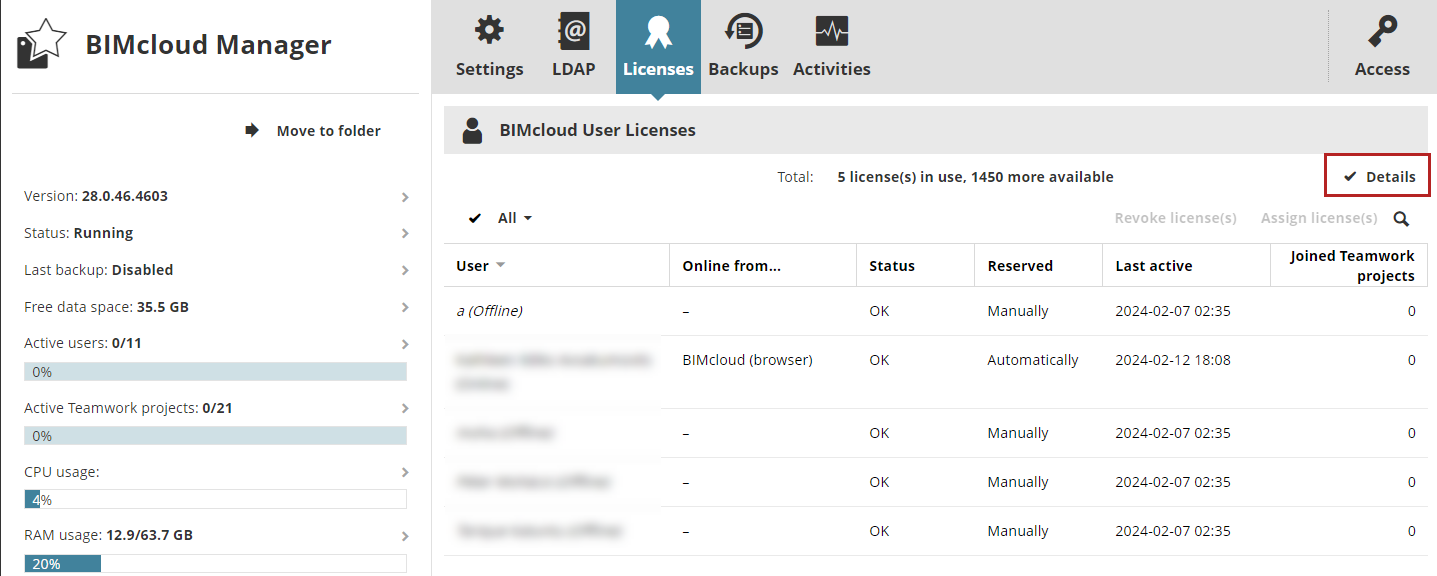Viewport: 1437px width, 576px height.
Task: Click the search magnifier icon
Action: point(1401,219)
